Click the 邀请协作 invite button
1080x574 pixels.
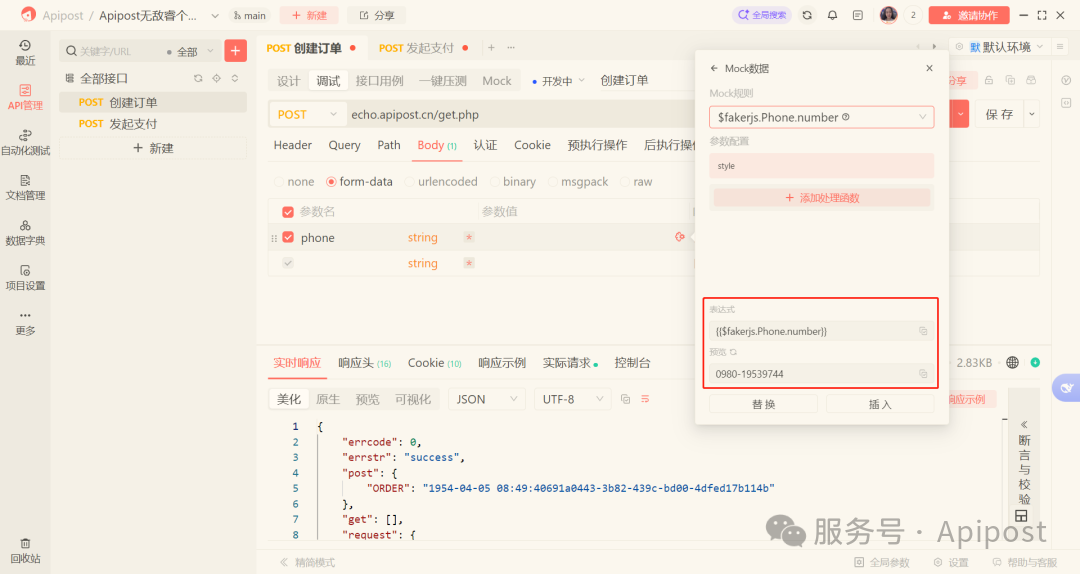click(x=969, y=15)
